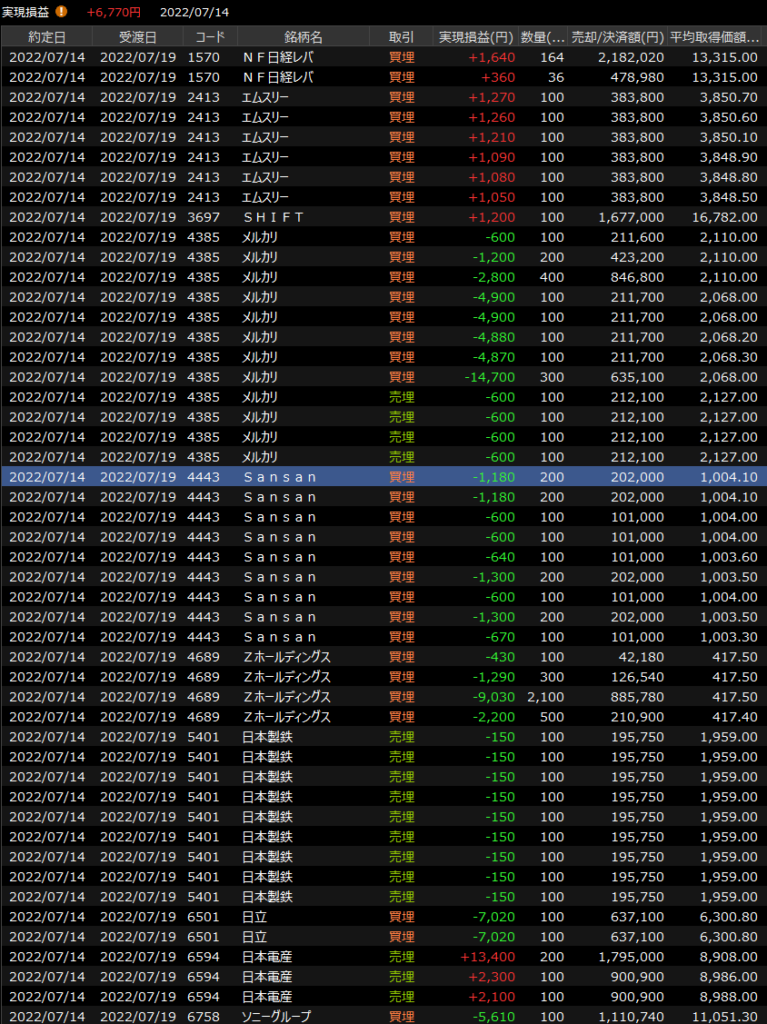The width and height of the screenshot is (767, 1024).
Task: Click the orange warning icon beside 実現損益
Action: pos(62,12)
